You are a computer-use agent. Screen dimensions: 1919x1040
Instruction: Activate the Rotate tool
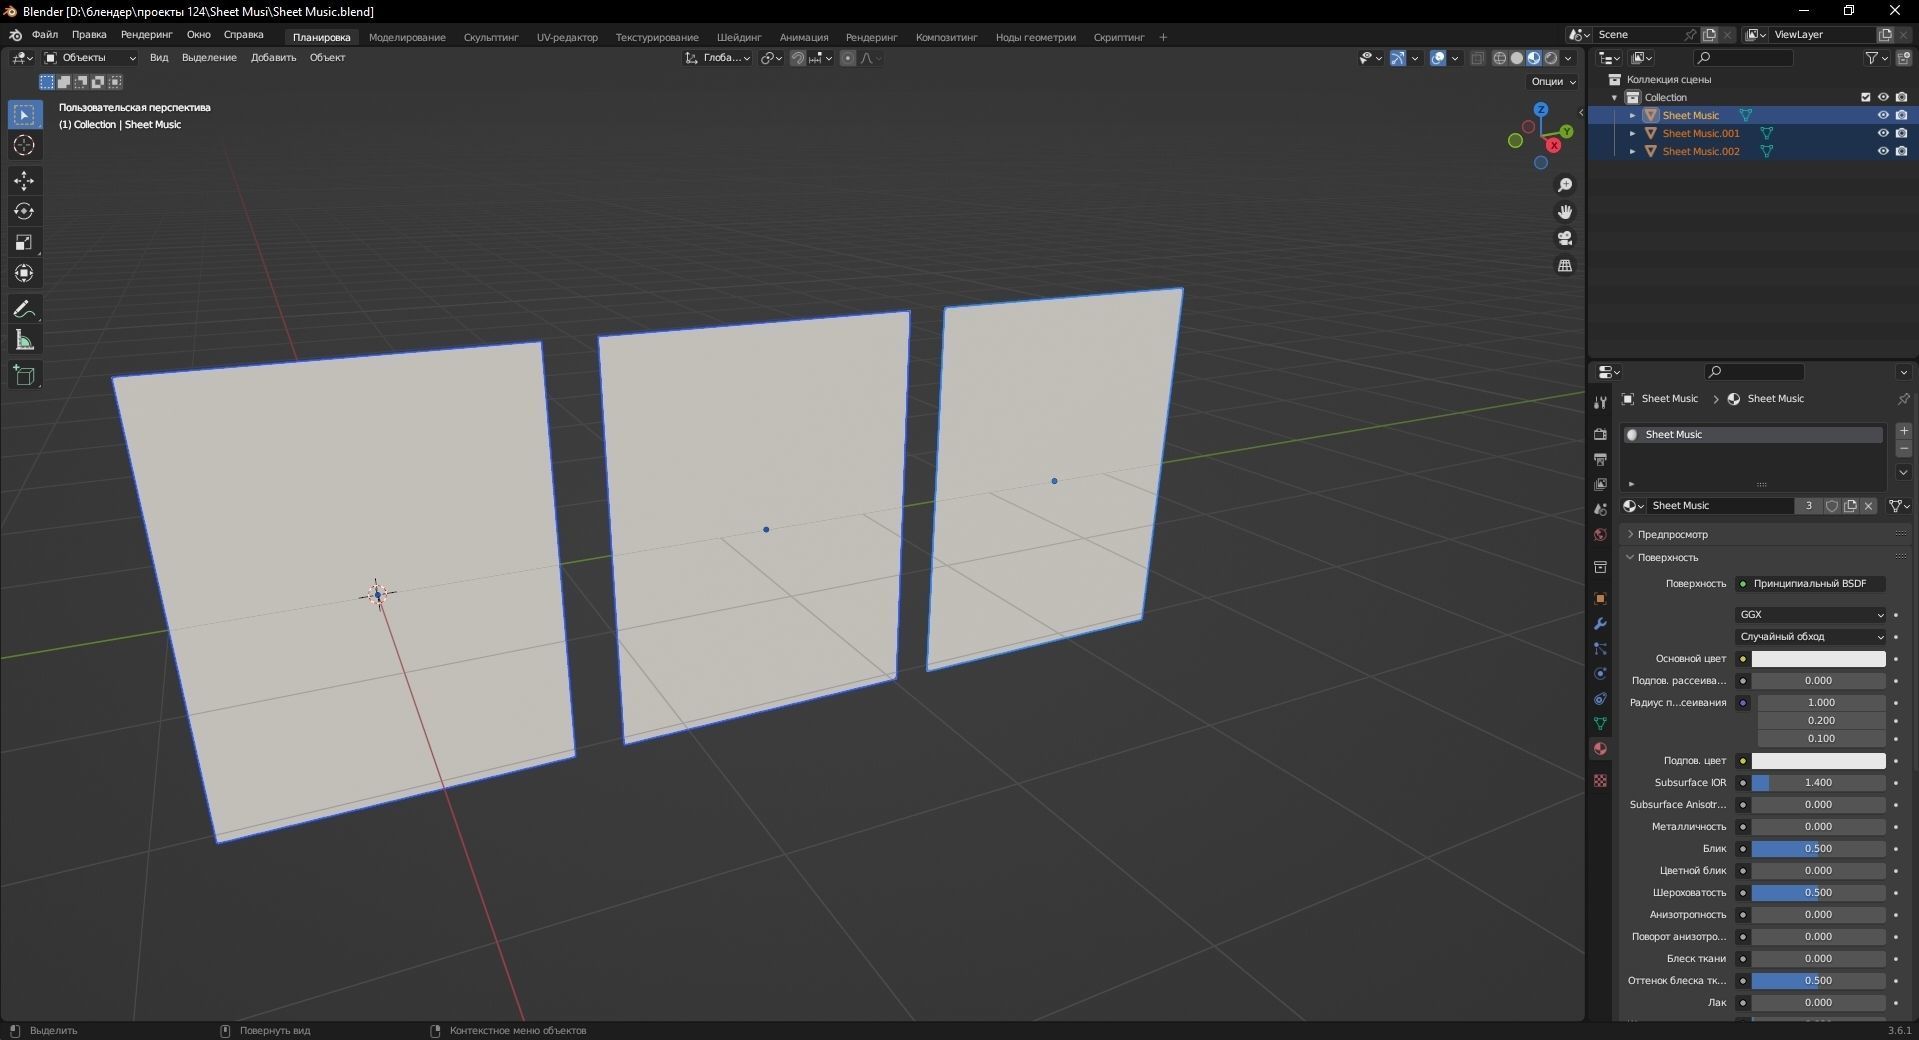(24, 212)
